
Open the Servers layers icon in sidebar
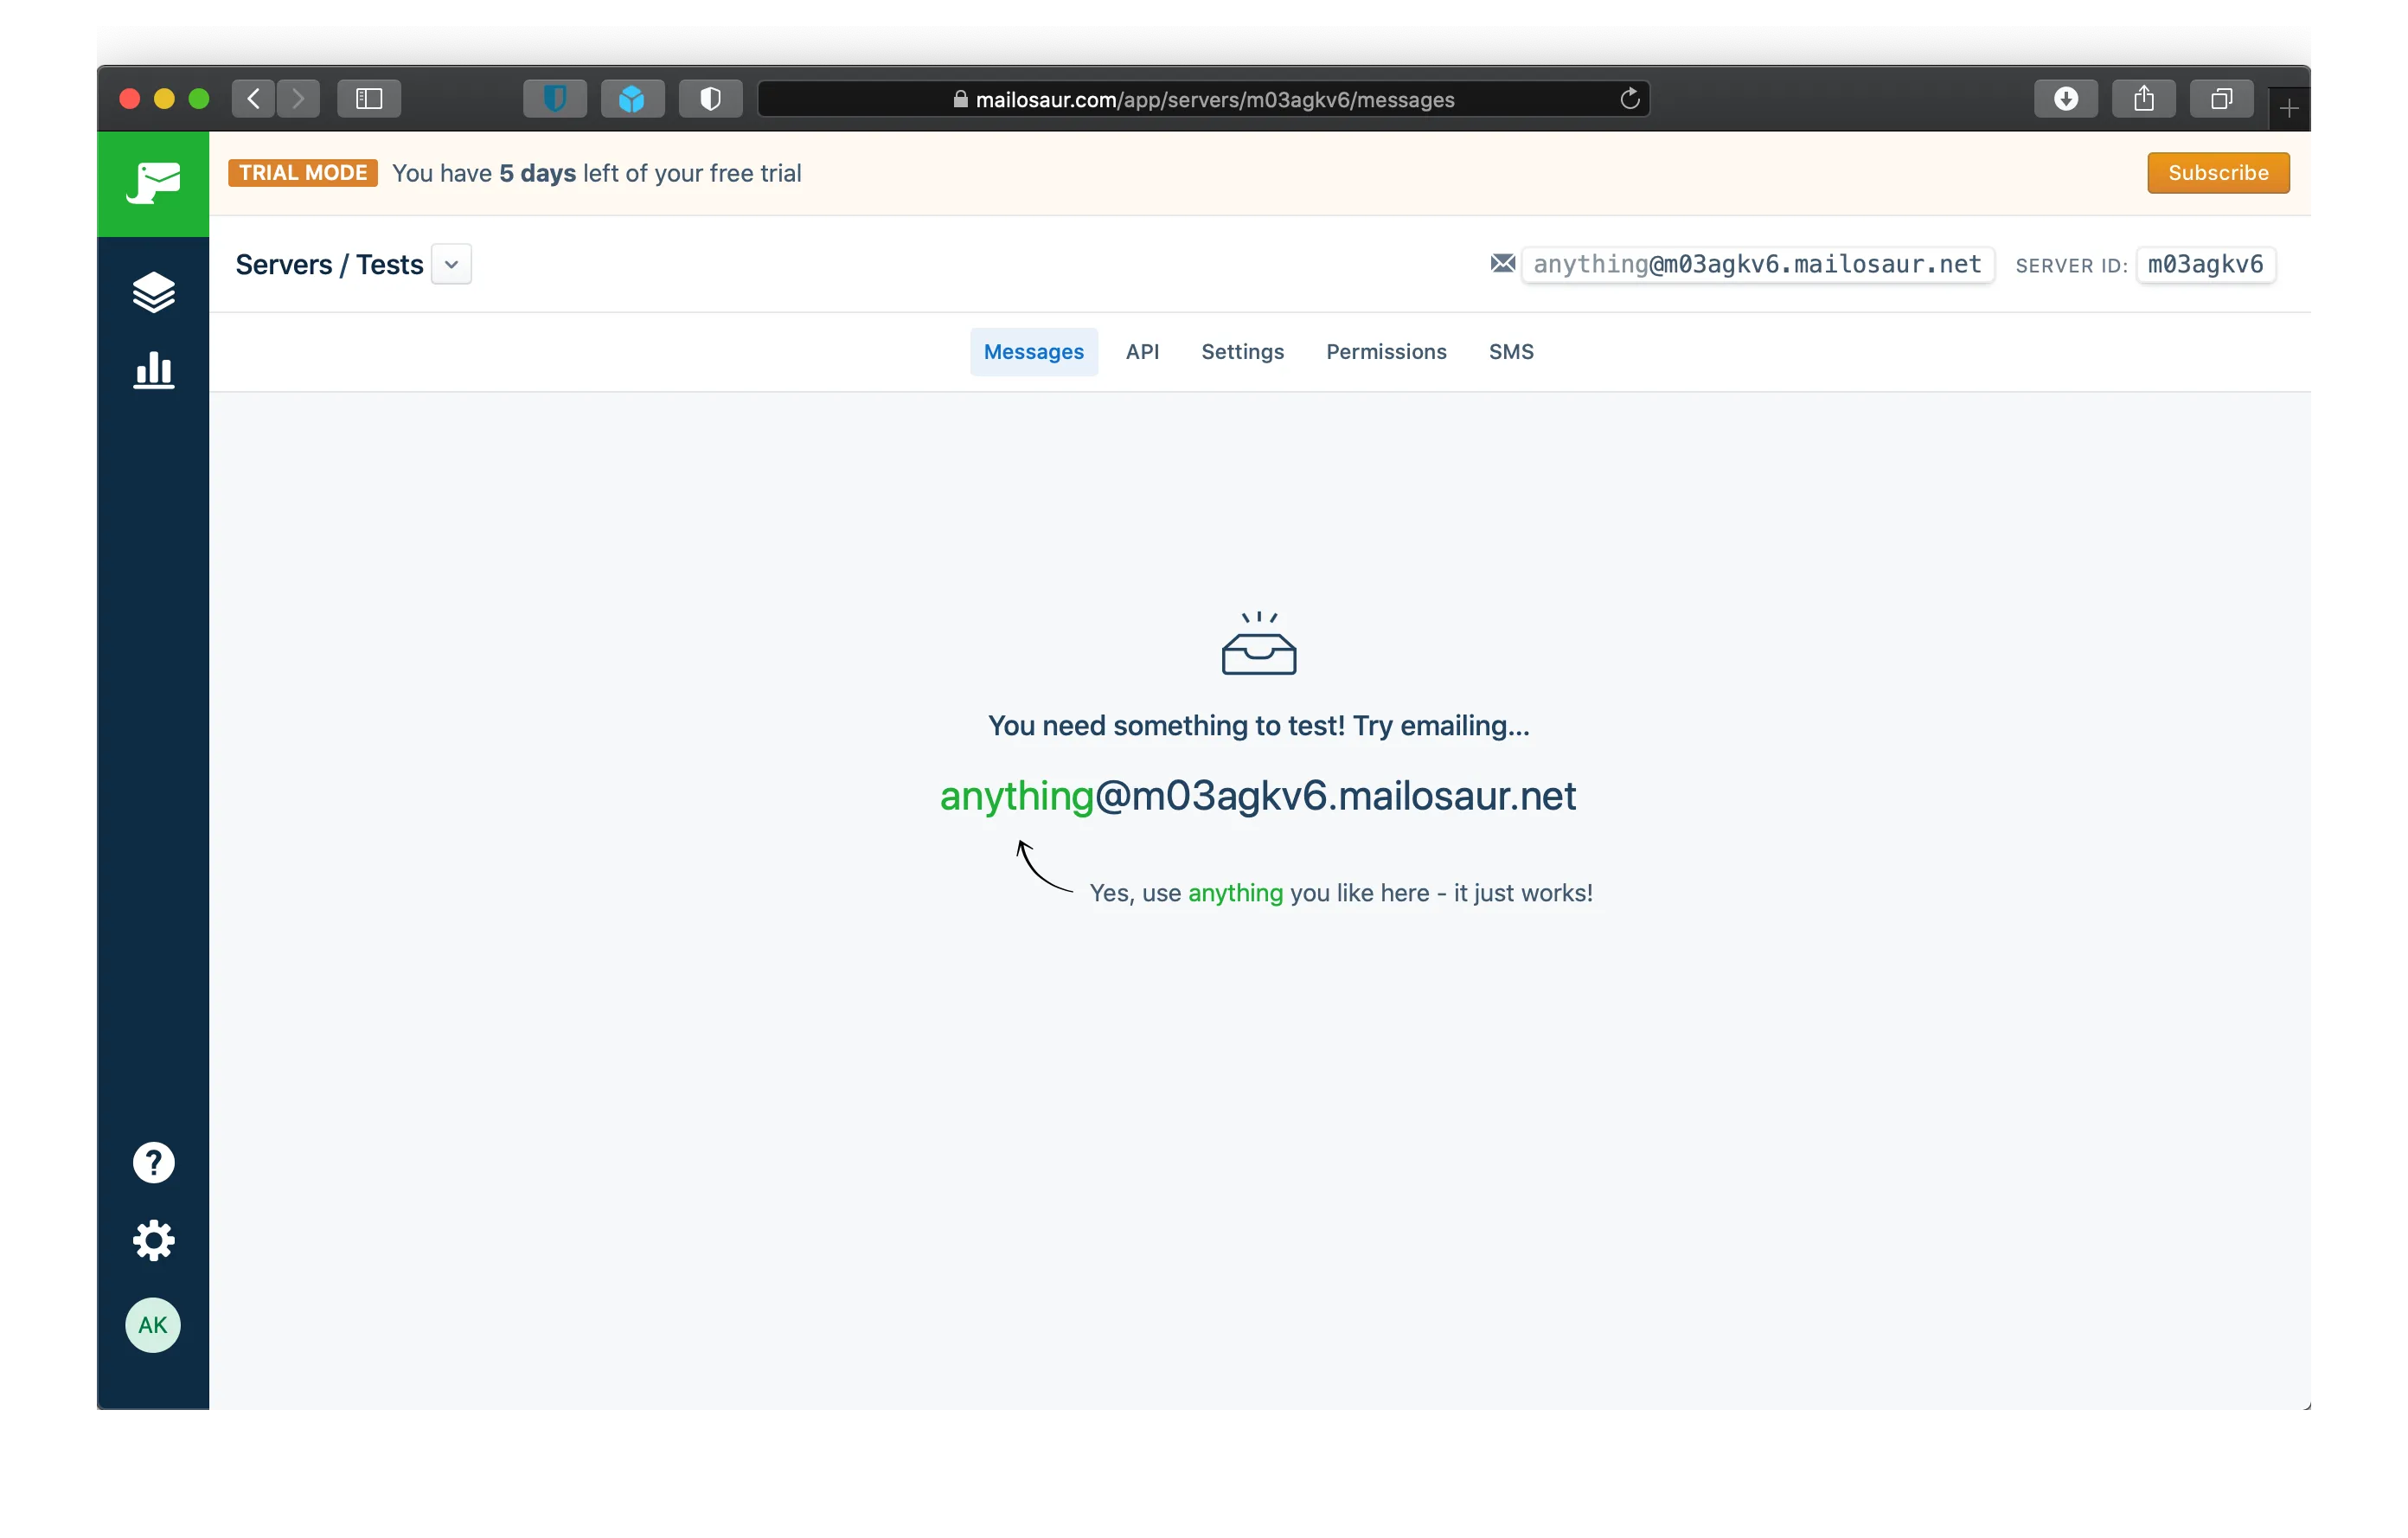click(x=153, y=292)
